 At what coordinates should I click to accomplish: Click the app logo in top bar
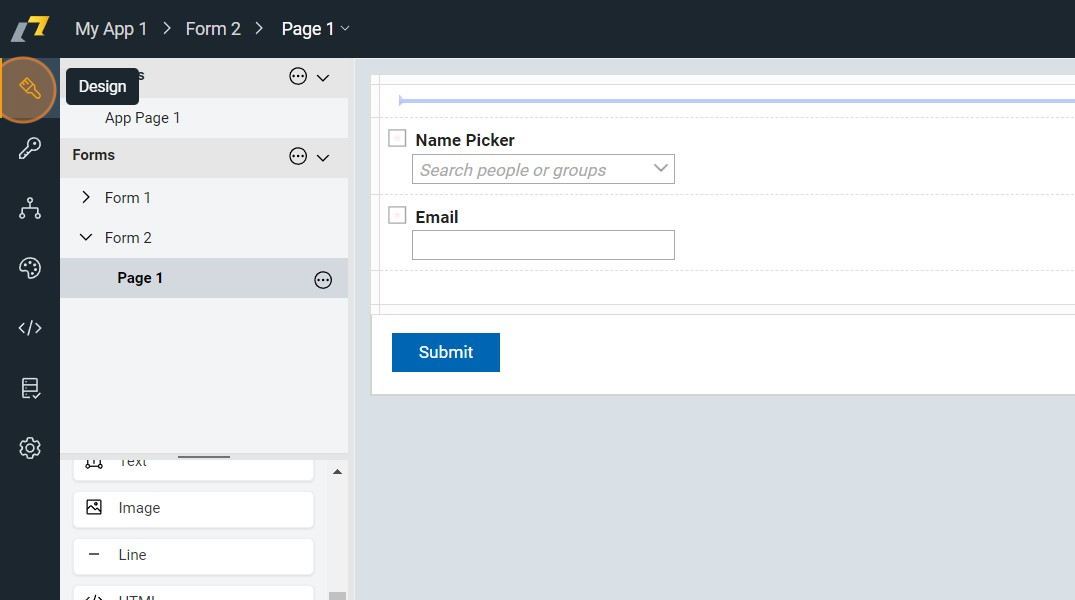pos(30,29)
